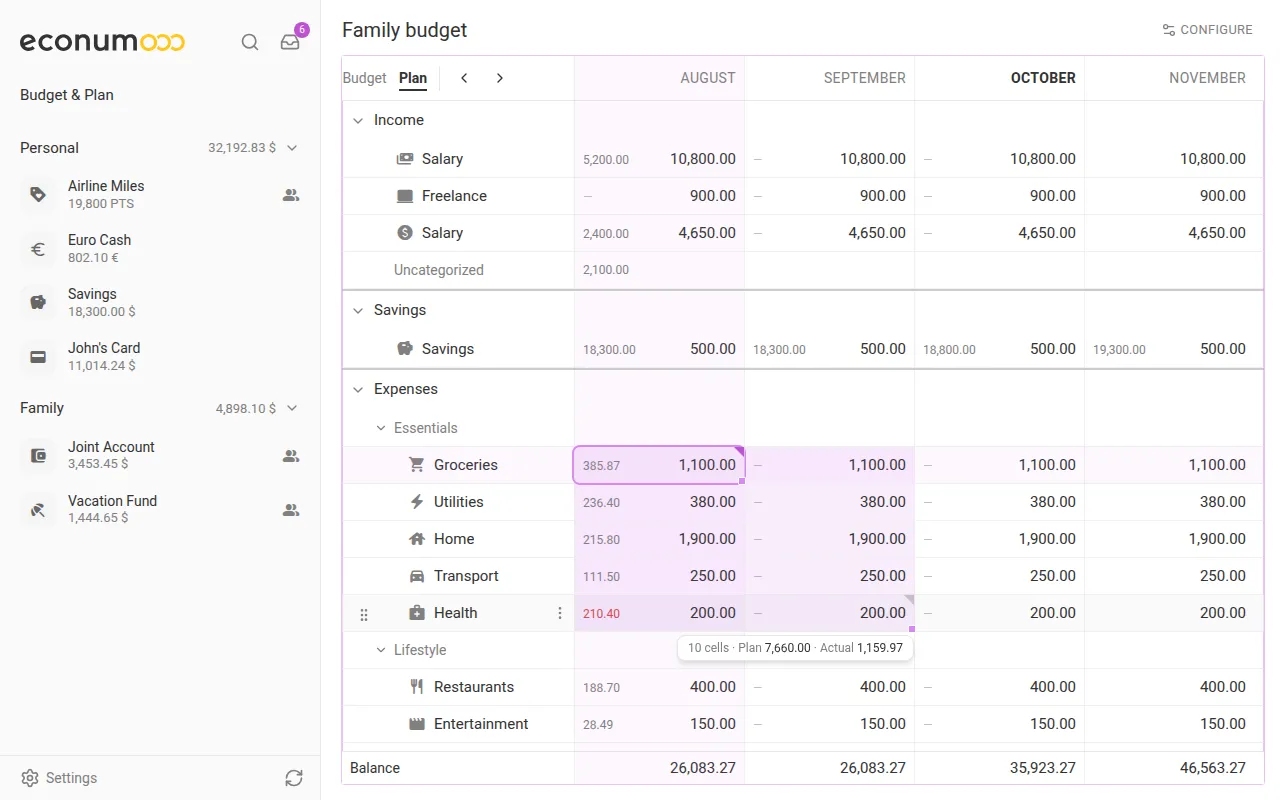This screenshot has width=1280, height=800.
Task: Click the Savings piggy bank account icon
Action: click(38, 302)
